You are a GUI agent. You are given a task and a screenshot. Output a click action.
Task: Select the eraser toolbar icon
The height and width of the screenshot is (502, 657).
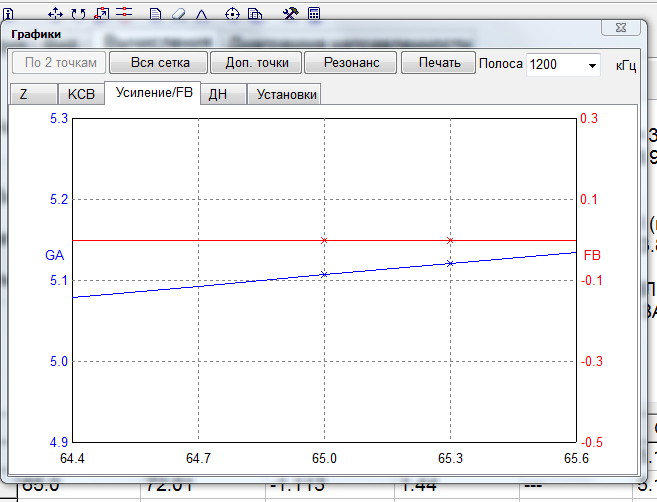[x=178, y=14]
